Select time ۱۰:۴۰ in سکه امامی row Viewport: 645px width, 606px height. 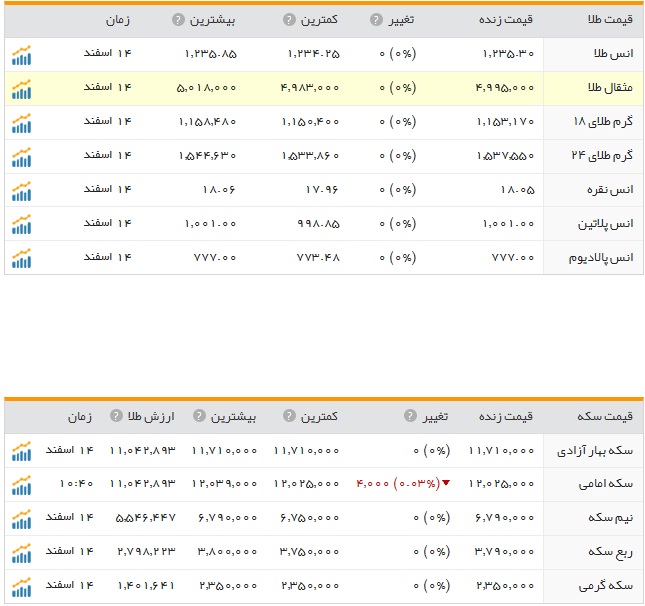click(x=77, y=484)
